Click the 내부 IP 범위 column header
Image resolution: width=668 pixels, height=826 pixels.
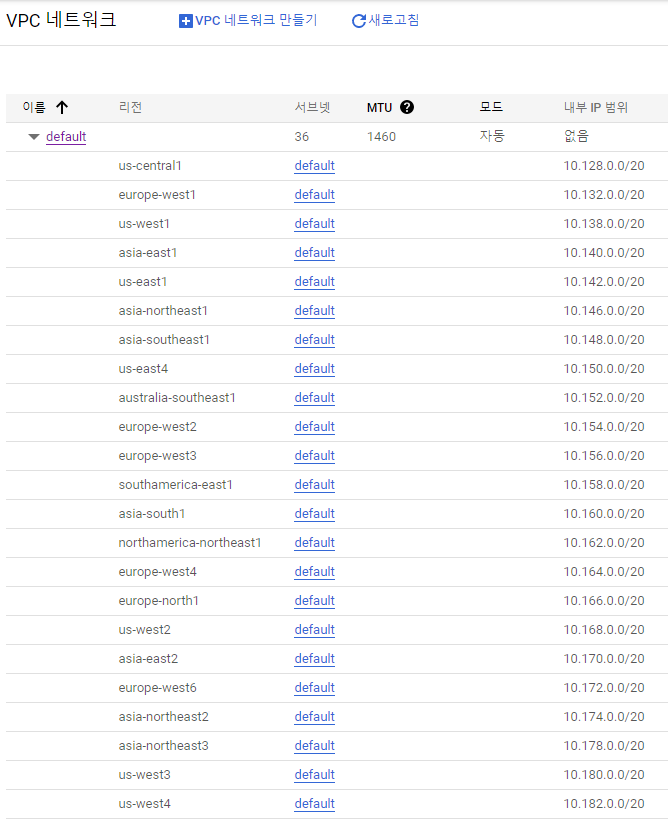(596, 107)
